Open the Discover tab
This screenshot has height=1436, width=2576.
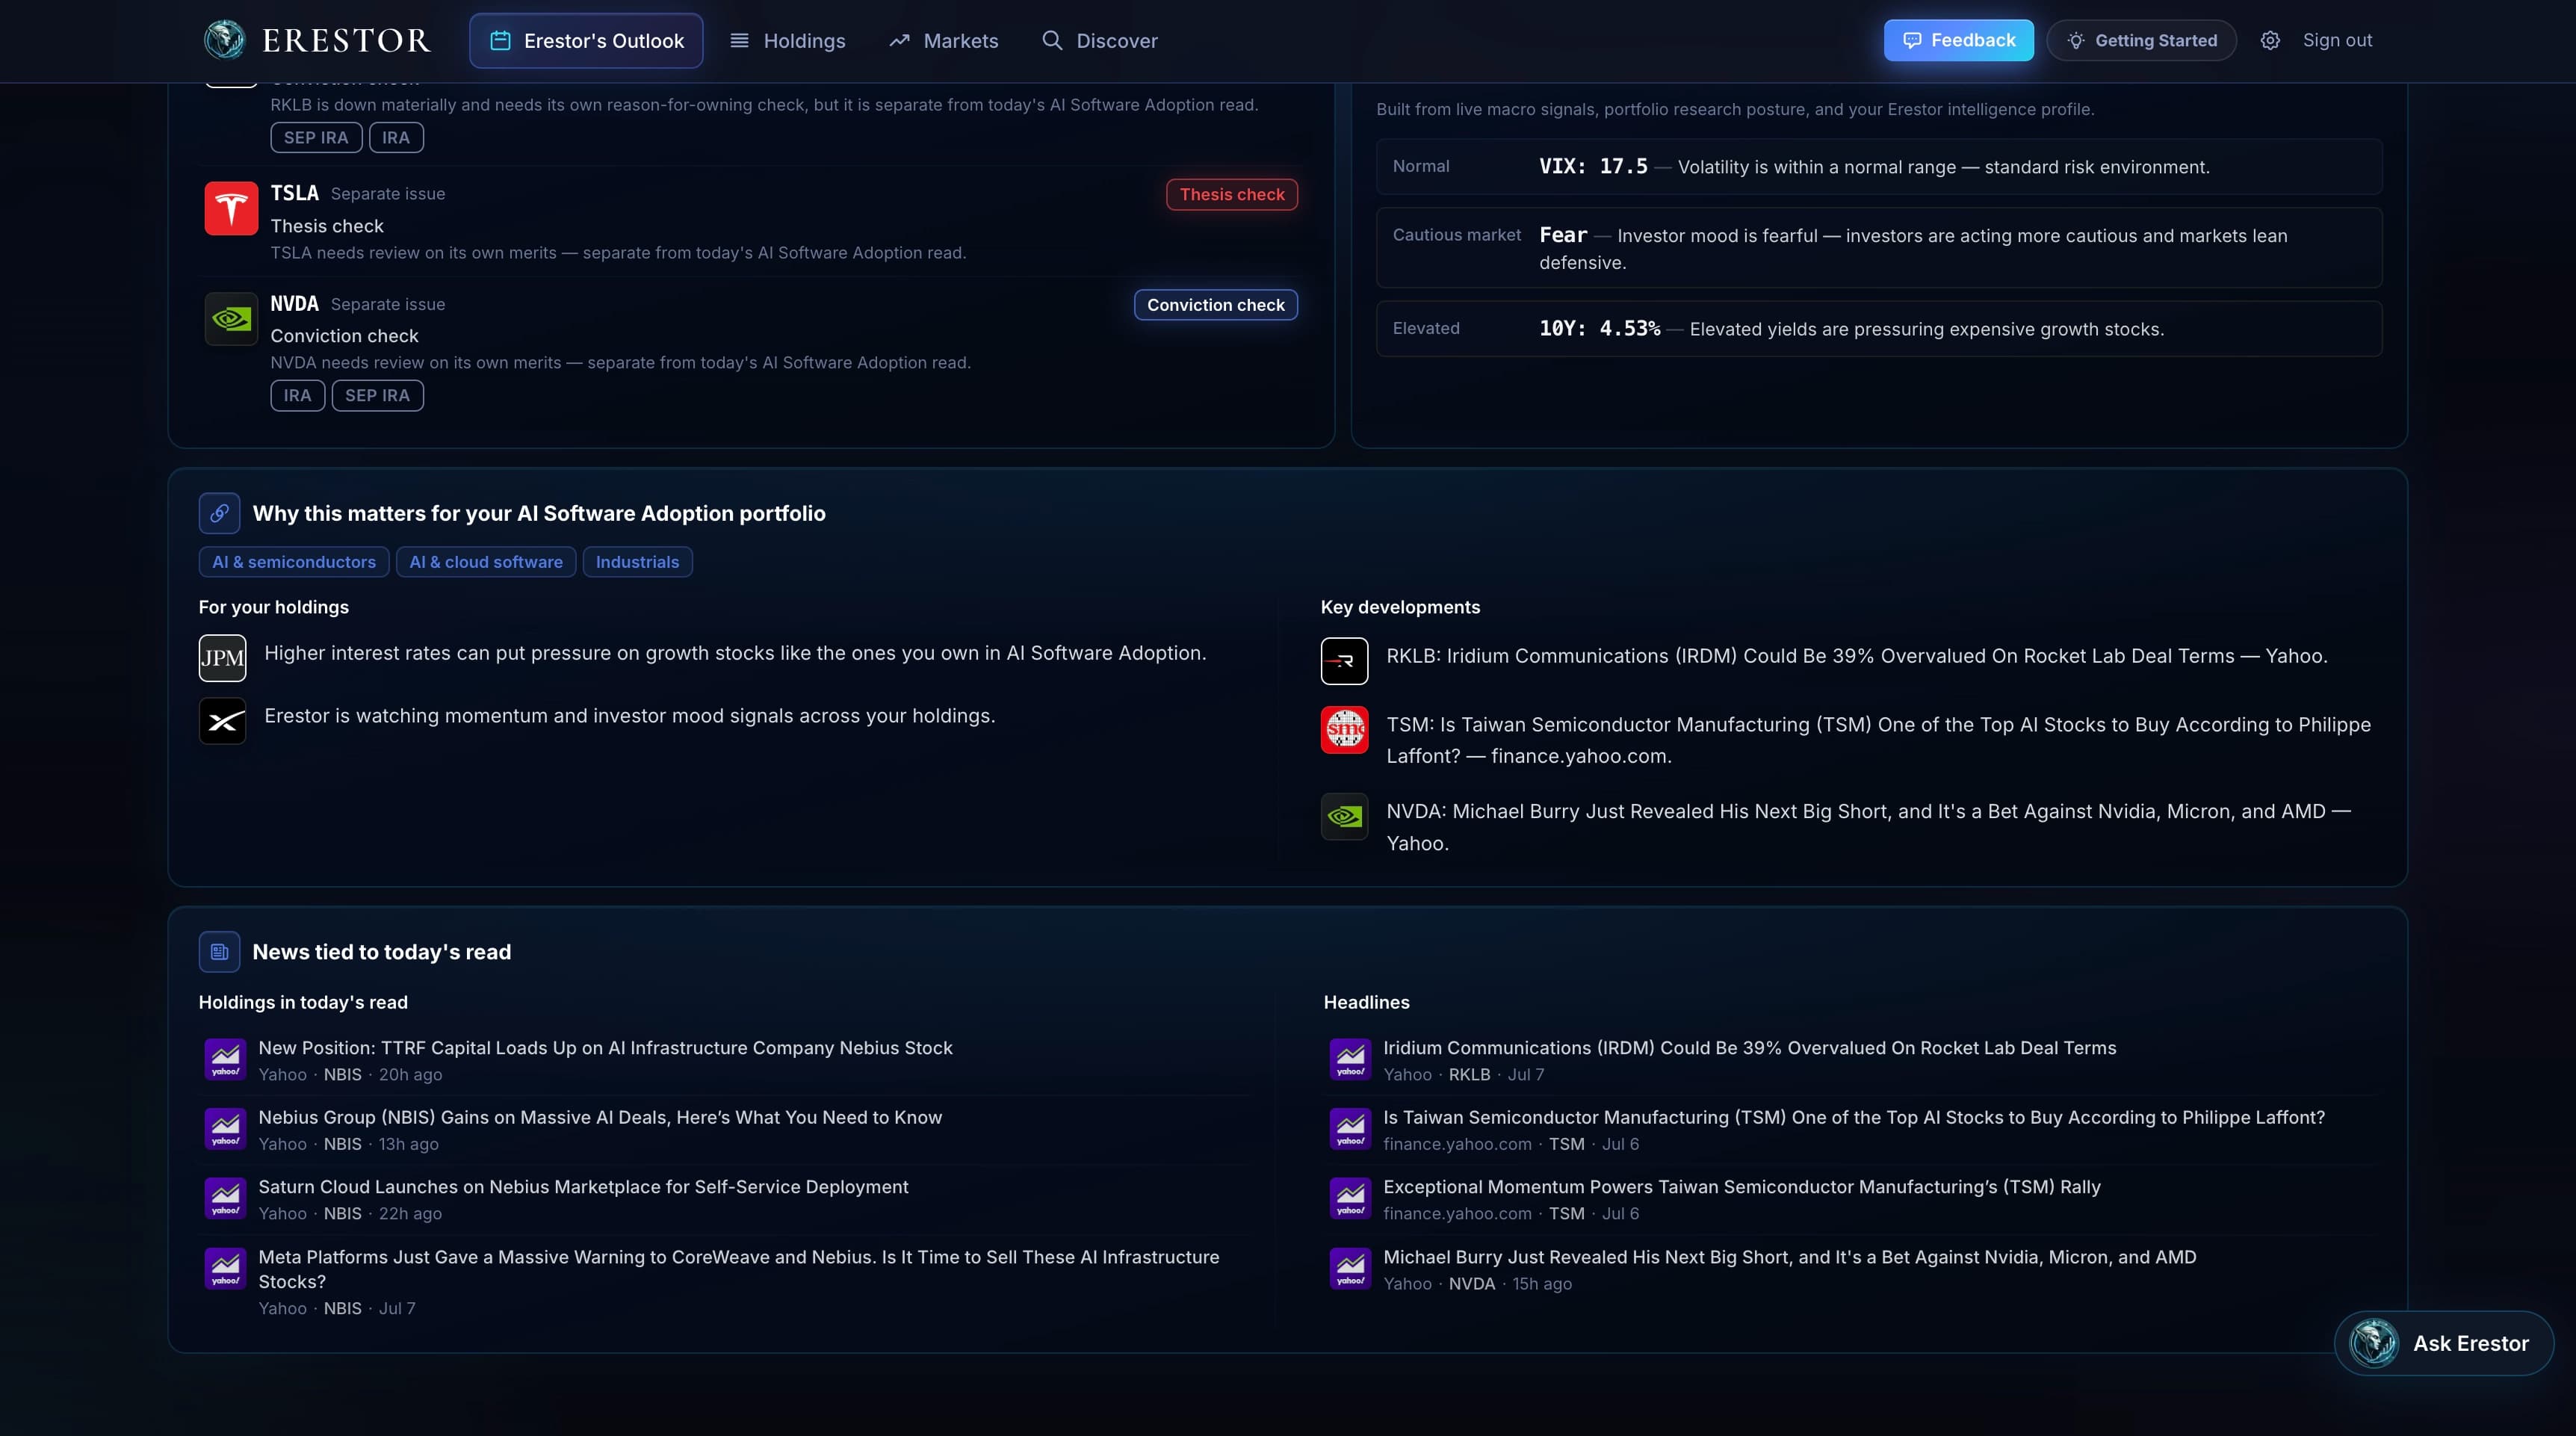point(1099,40)
